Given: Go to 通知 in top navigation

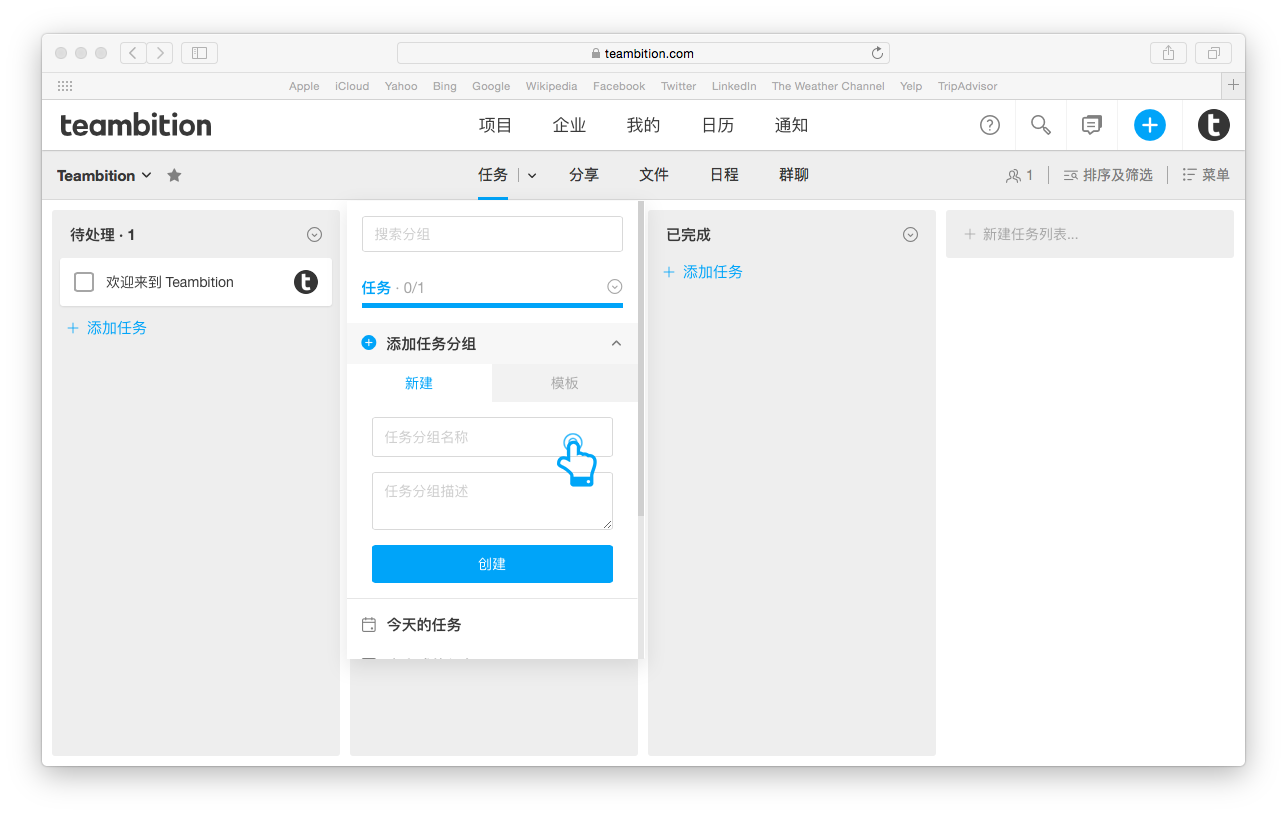Looking at the screenshot, I should coord(791,125).
